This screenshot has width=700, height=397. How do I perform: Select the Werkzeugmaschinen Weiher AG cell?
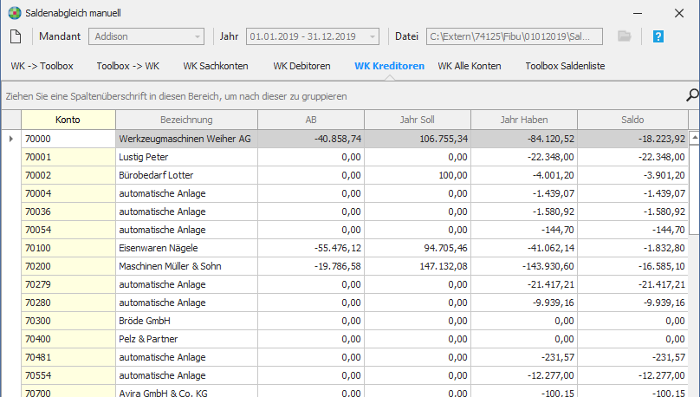click(x=186, y=139)
